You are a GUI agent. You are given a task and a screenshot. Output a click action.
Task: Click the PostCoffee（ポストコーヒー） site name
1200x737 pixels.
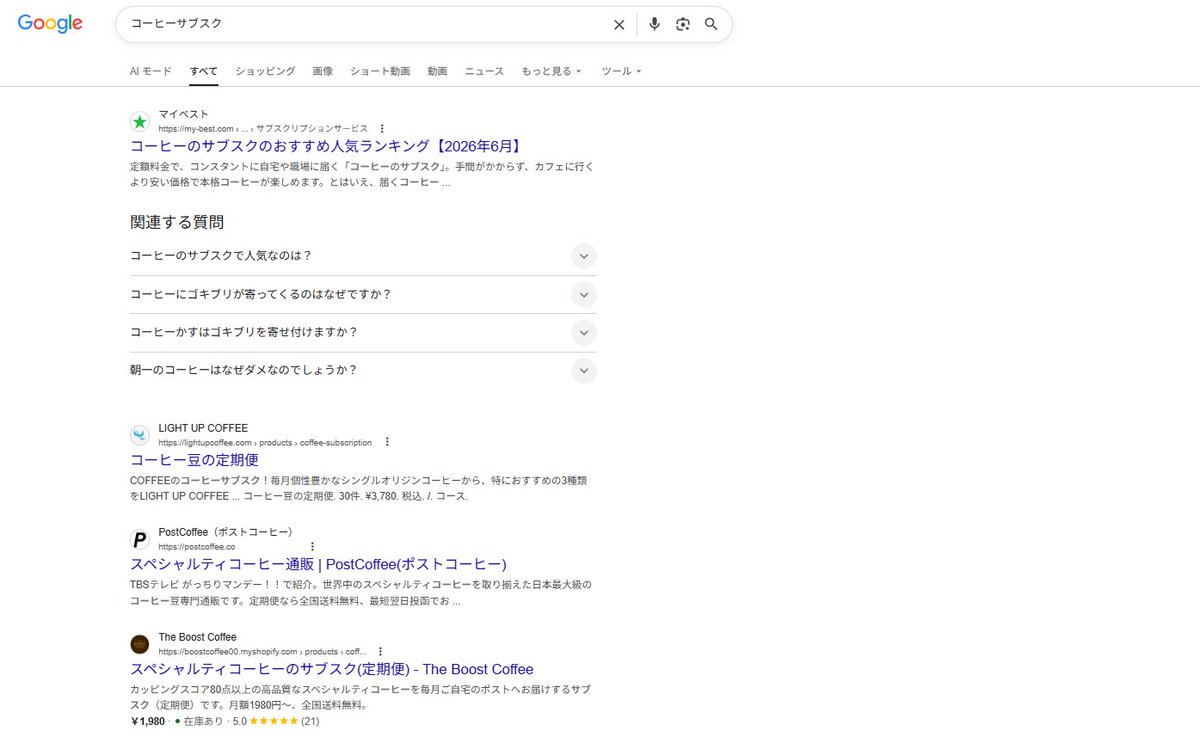[225, 532]
